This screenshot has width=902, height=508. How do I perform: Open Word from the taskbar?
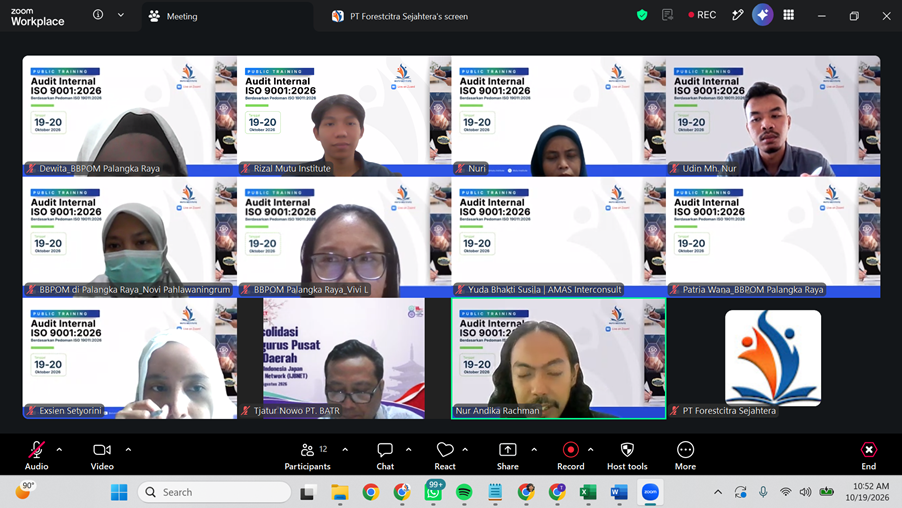coord(619,492)
